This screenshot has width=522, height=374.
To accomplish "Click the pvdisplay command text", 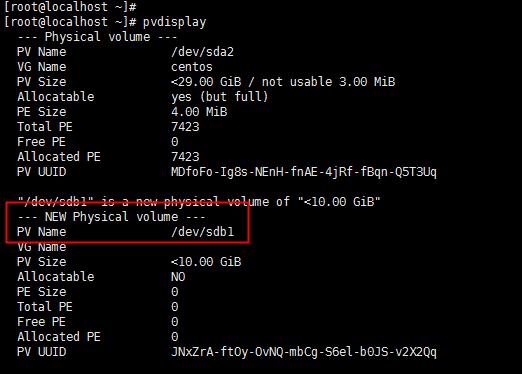I will click(x=174, y=22).
